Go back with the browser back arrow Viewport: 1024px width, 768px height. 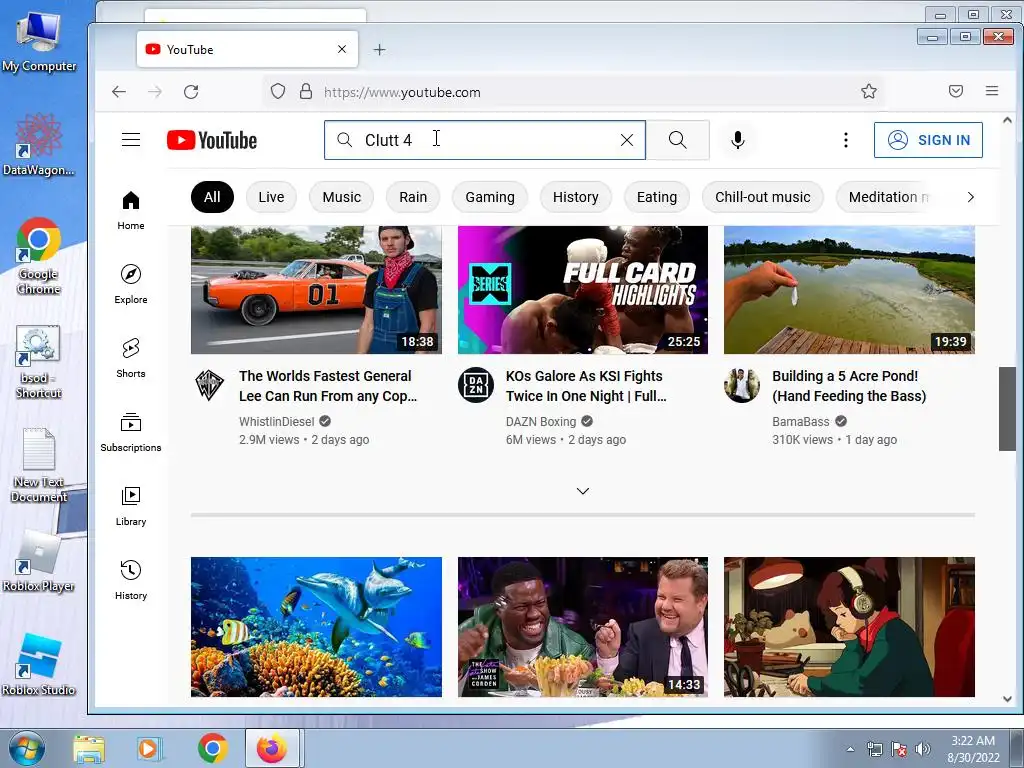(119, 92)
